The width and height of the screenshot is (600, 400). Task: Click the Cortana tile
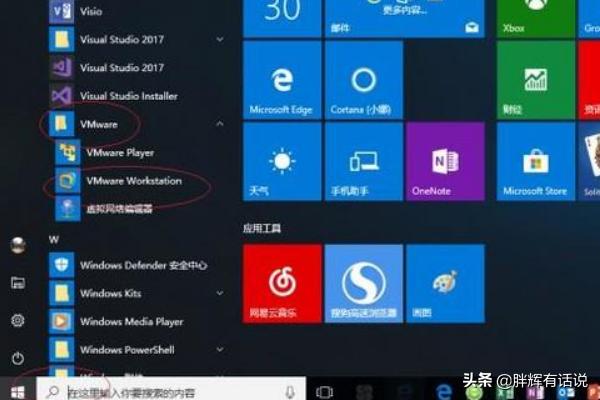click(x=363, y=80)
